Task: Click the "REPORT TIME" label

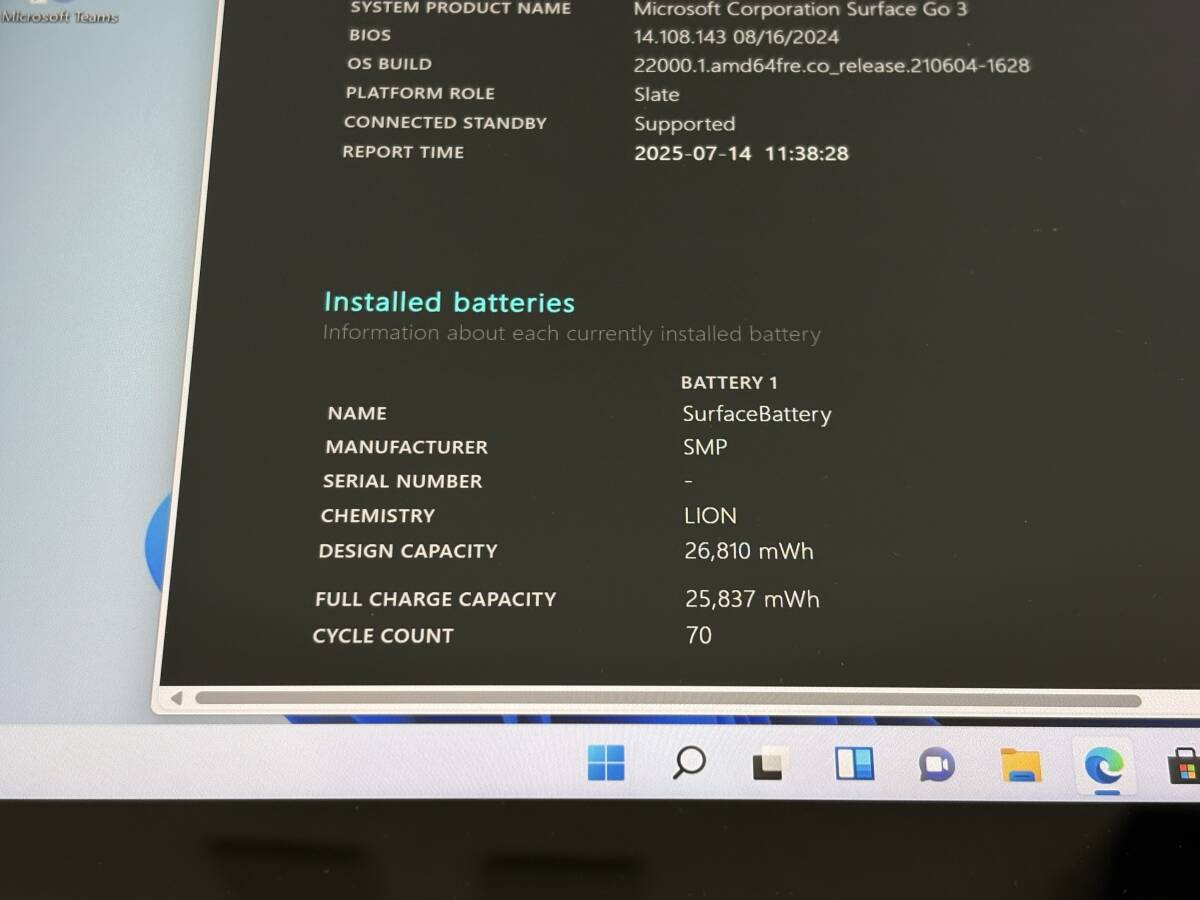Action: [x=403, y=152]
